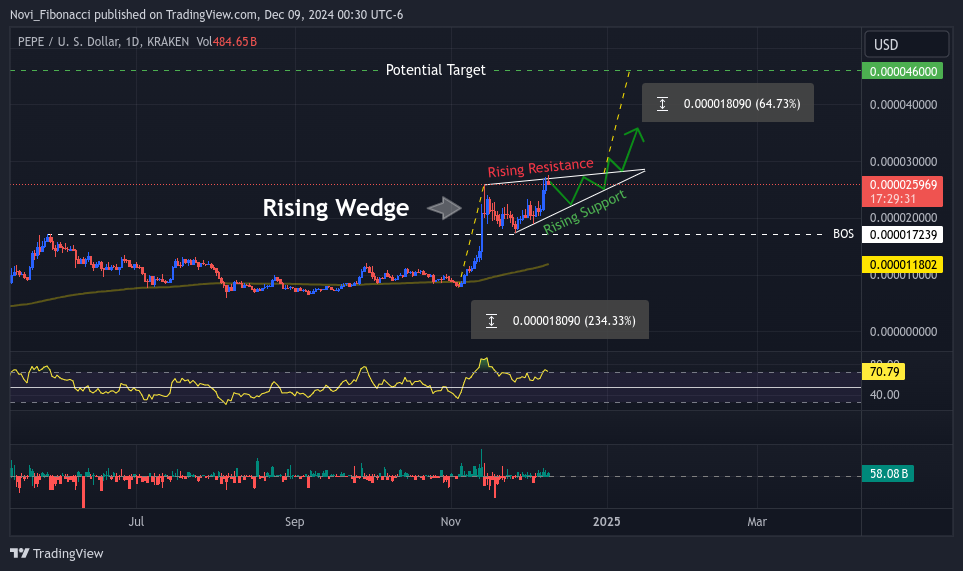Screen dimensions: 963x571
Task: Click the 0.000046000 green price label
Action: 903,71
